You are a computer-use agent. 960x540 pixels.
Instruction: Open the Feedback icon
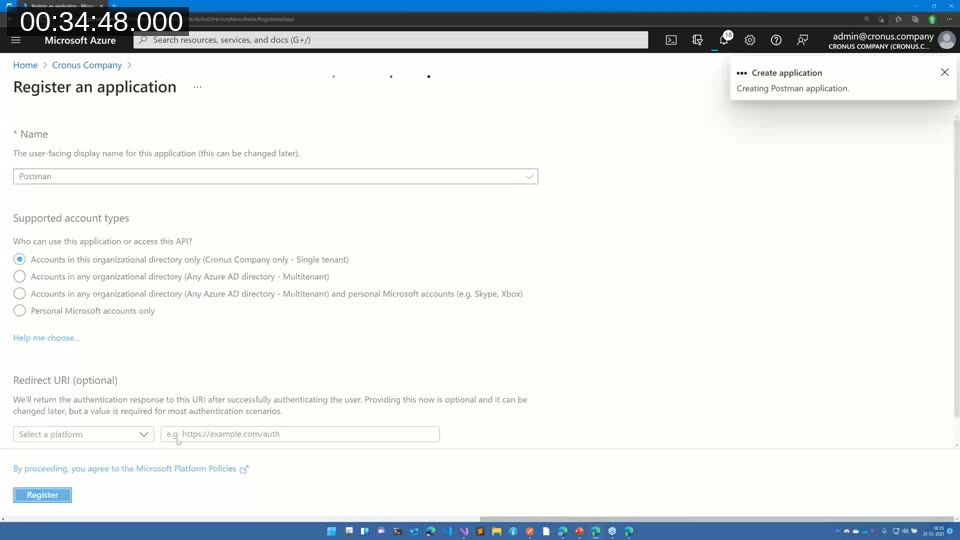(x=802, y=40)
